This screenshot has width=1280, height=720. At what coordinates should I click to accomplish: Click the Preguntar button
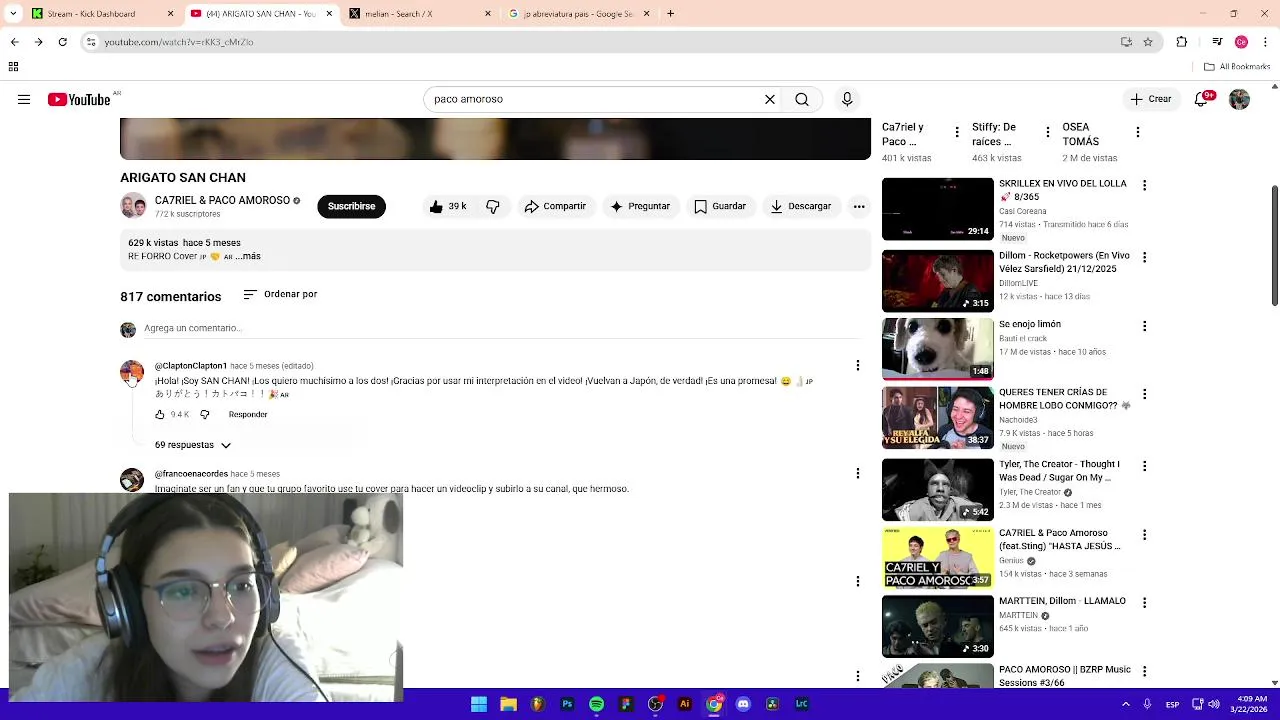pos(640,206)
